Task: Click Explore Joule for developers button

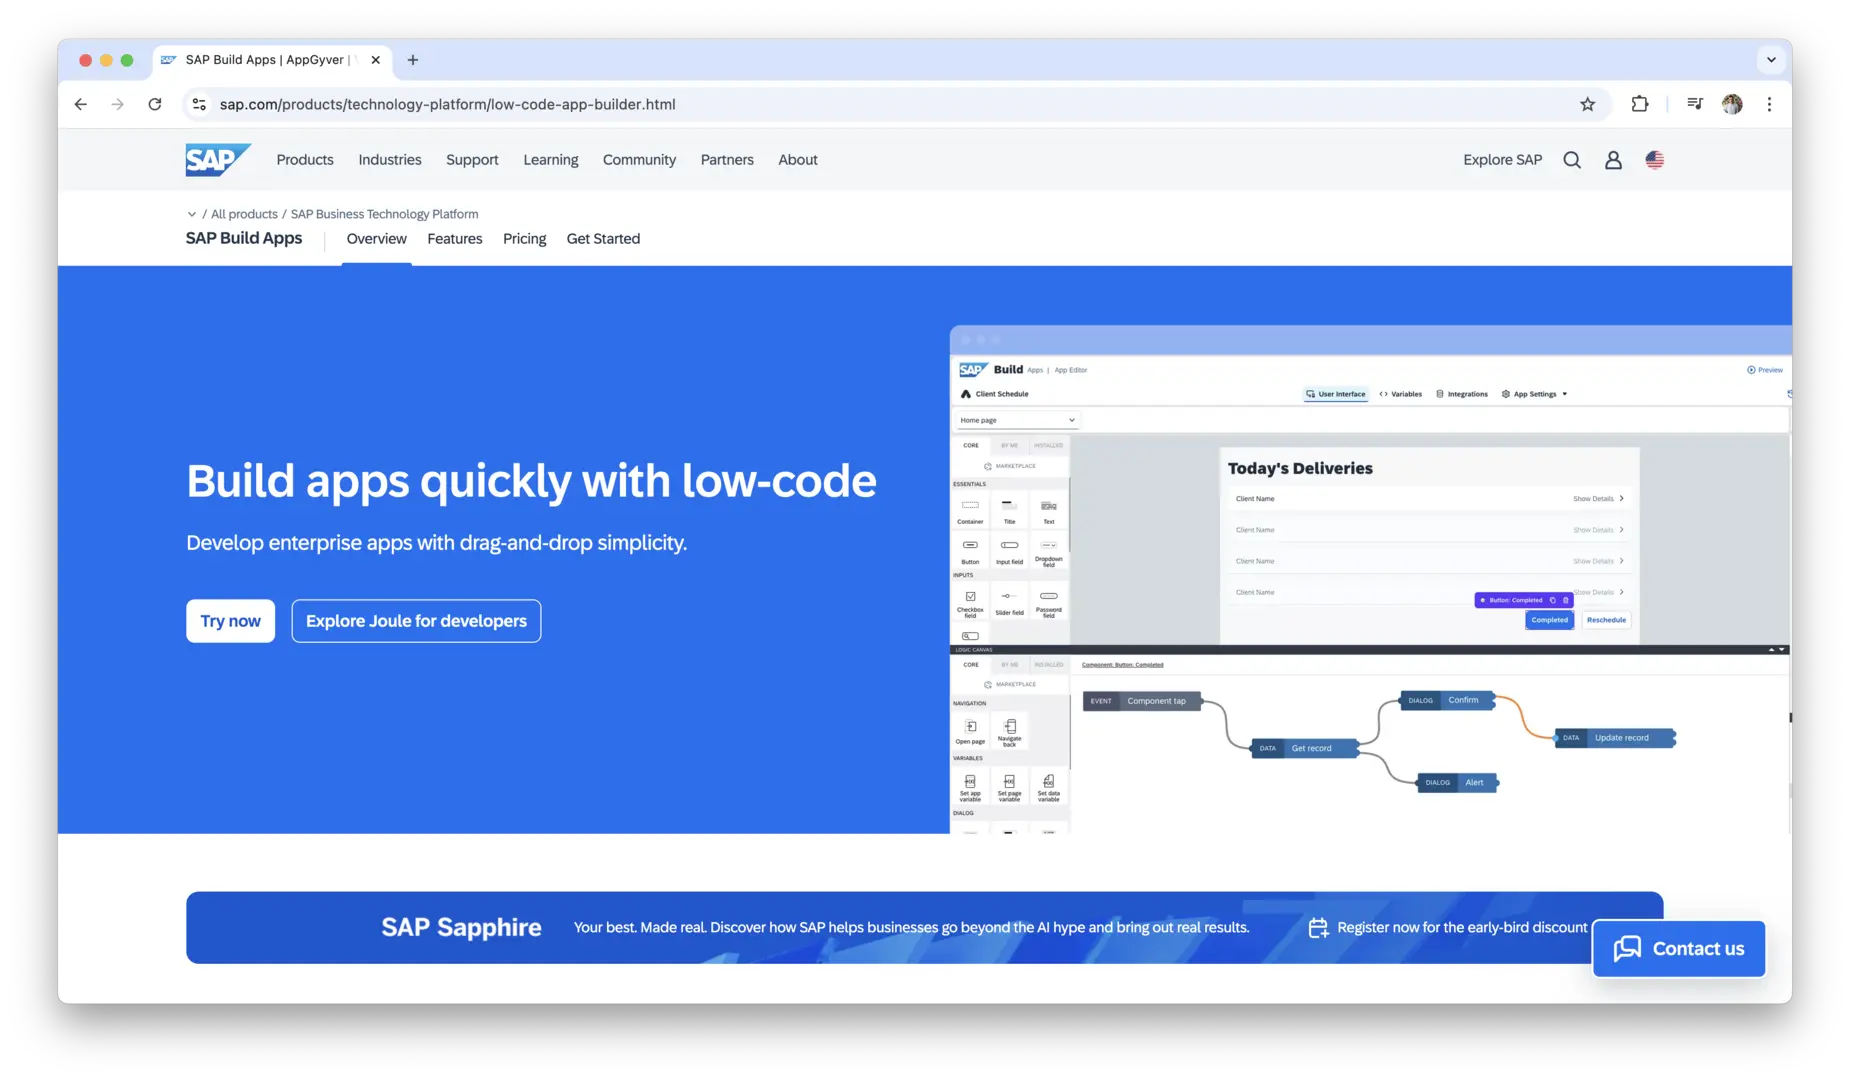Action: (x=416, y=621)
